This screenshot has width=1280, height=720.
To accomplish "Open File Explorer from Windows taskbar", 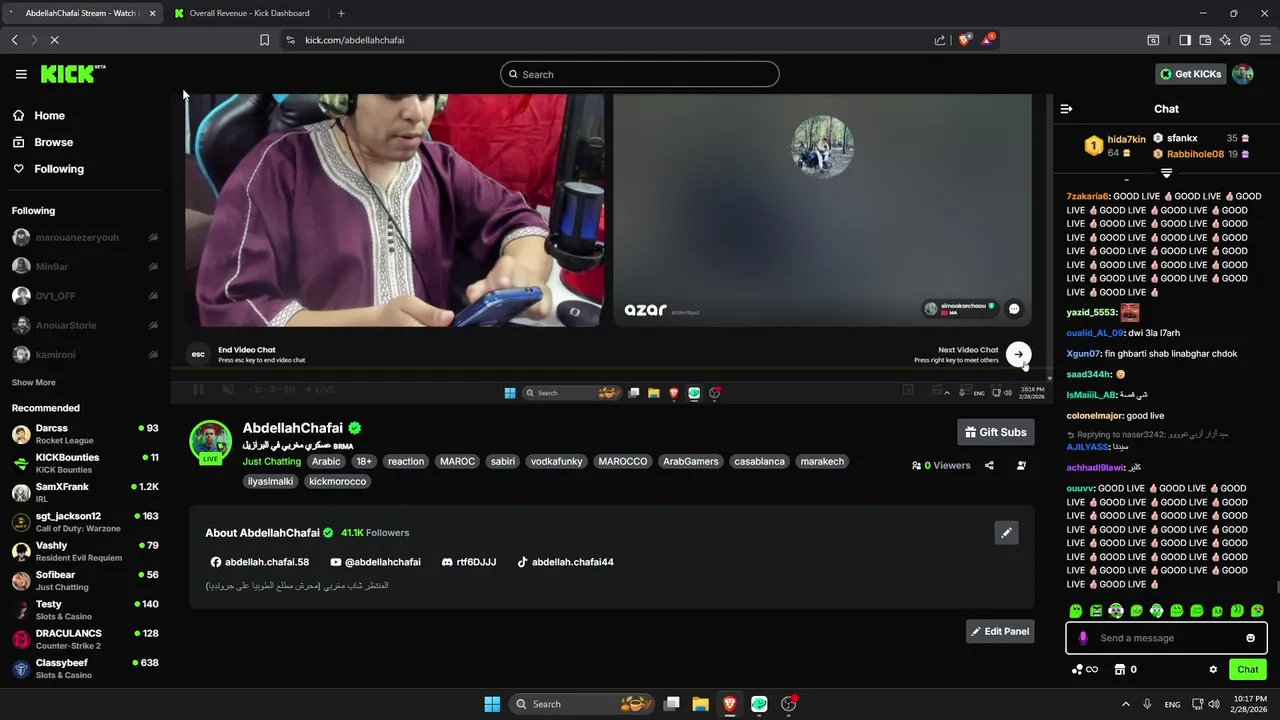I will pos(700,704).
